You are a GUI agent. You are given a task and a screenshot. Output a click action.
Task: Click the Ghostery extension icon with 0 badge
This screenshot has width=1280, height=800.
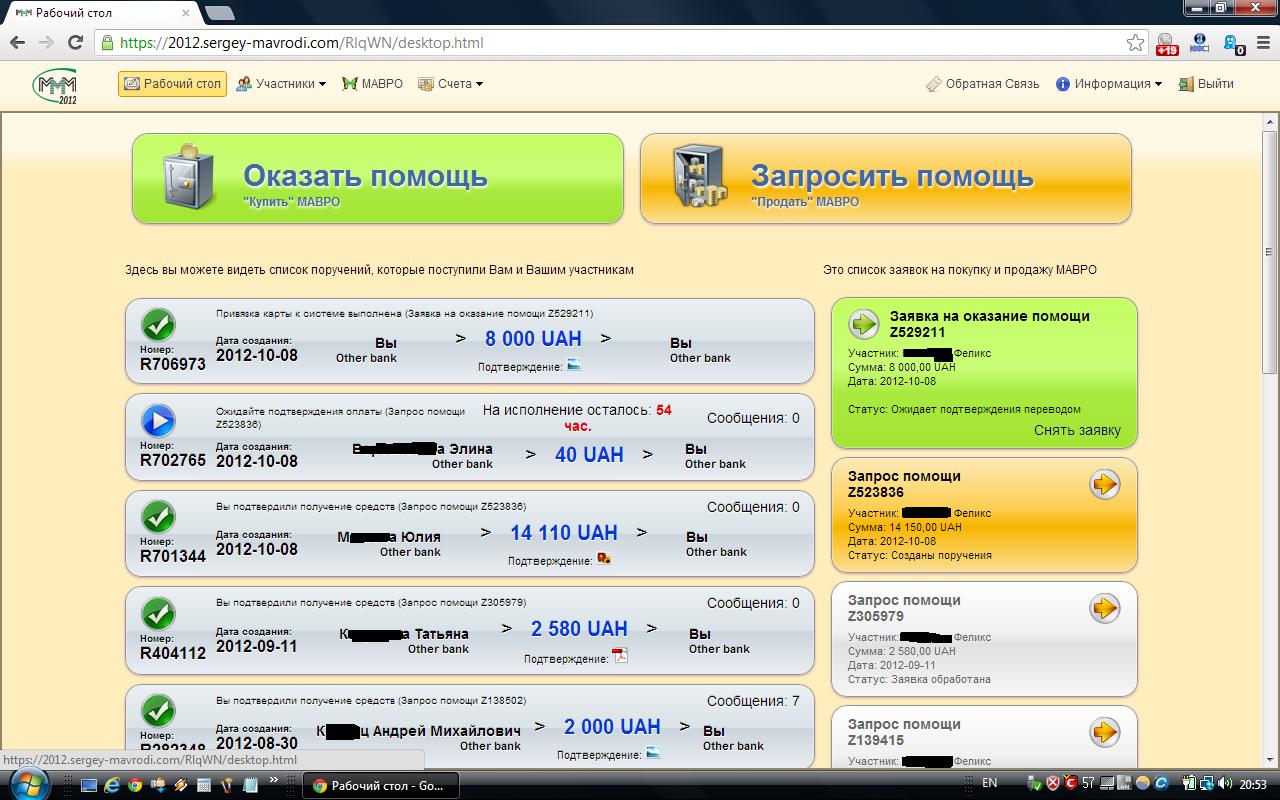coord(1235,43)
